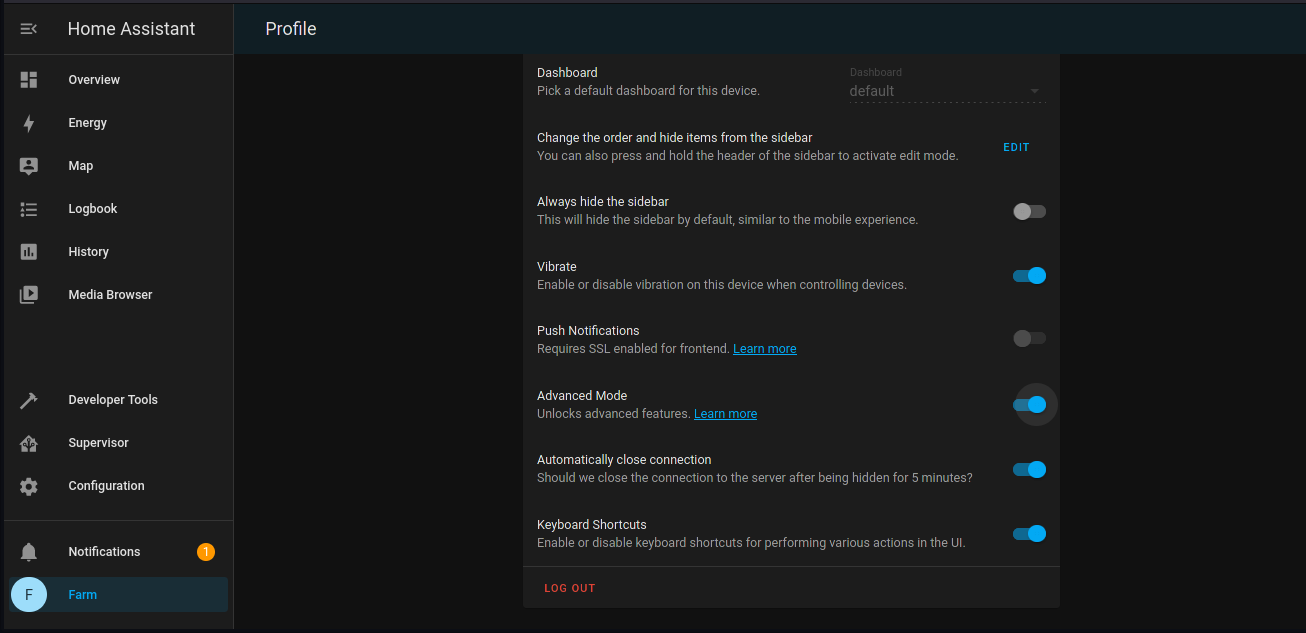Open the Dashboard default dropdown
The width and height of the screenshot is (1306, 633).
pos(945,91)
